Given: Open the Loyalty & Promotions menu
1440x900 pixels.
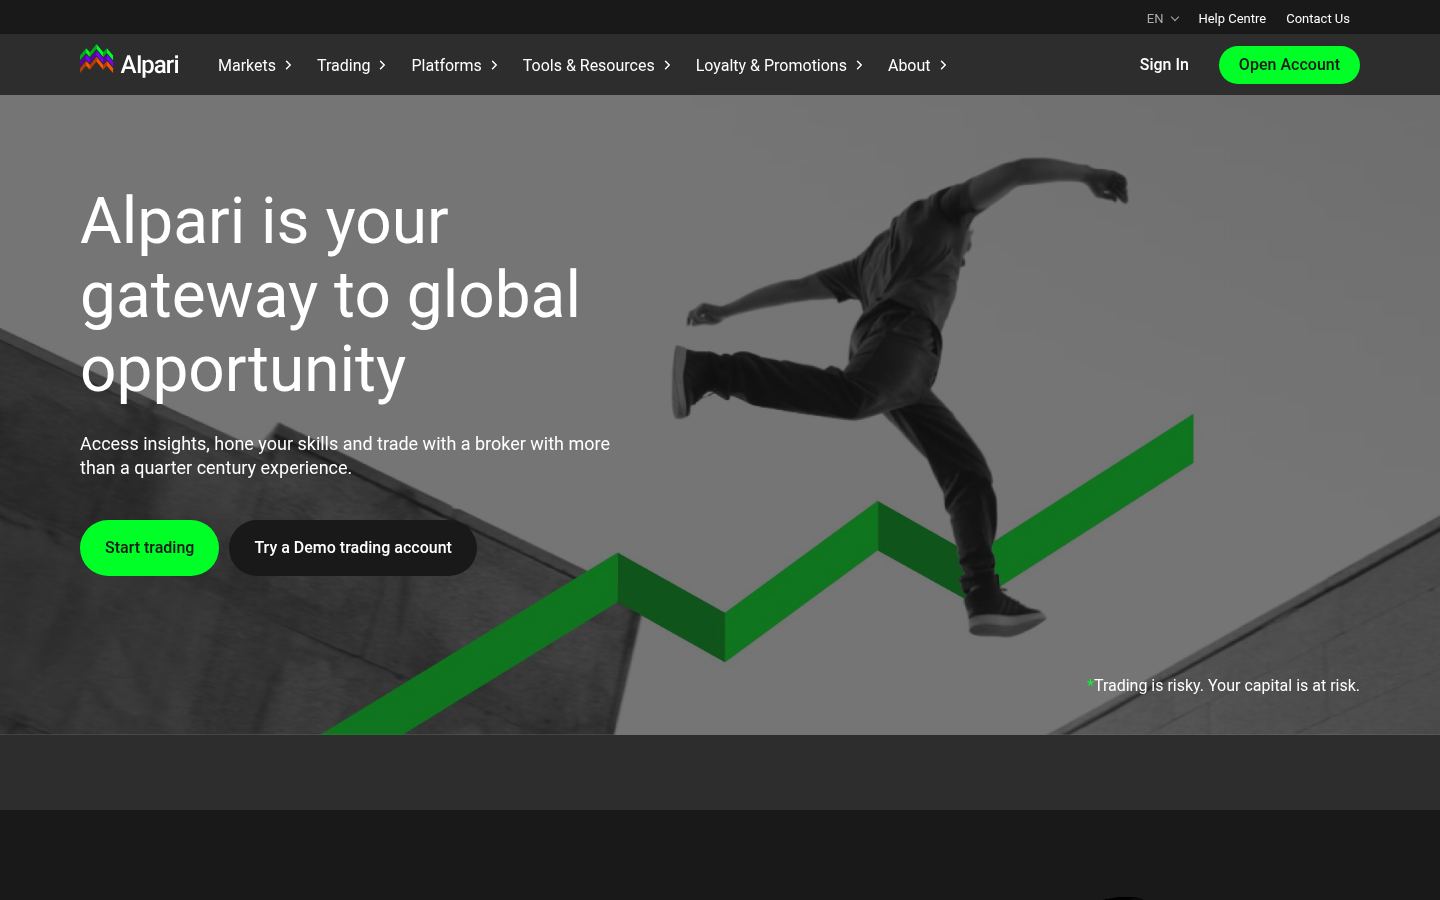Looking at the screenshot, I should click(771, 65).
